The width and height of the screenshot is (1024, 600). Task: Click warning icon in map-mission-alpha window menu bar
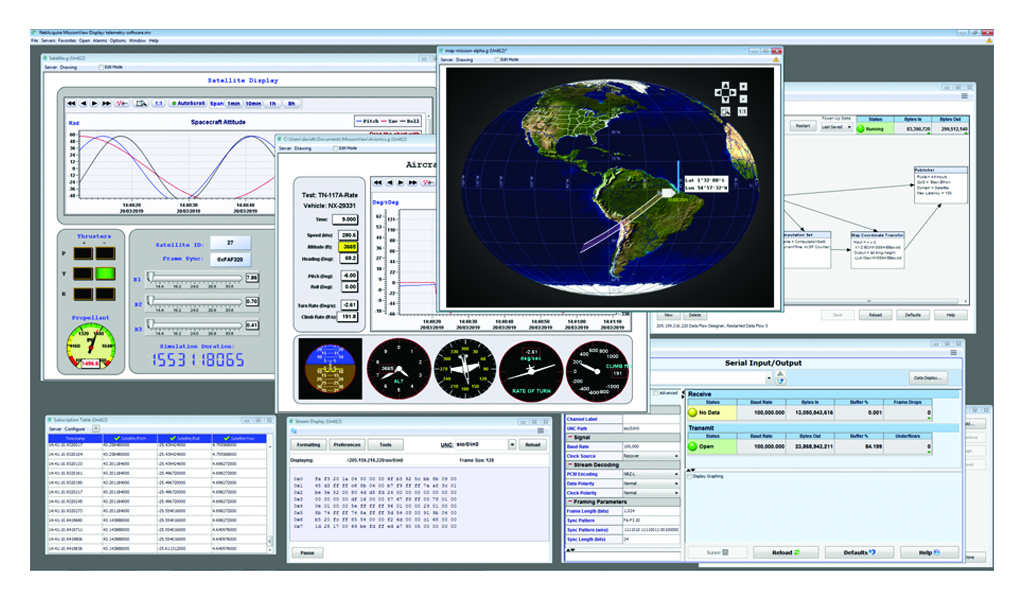coord(776,59)
